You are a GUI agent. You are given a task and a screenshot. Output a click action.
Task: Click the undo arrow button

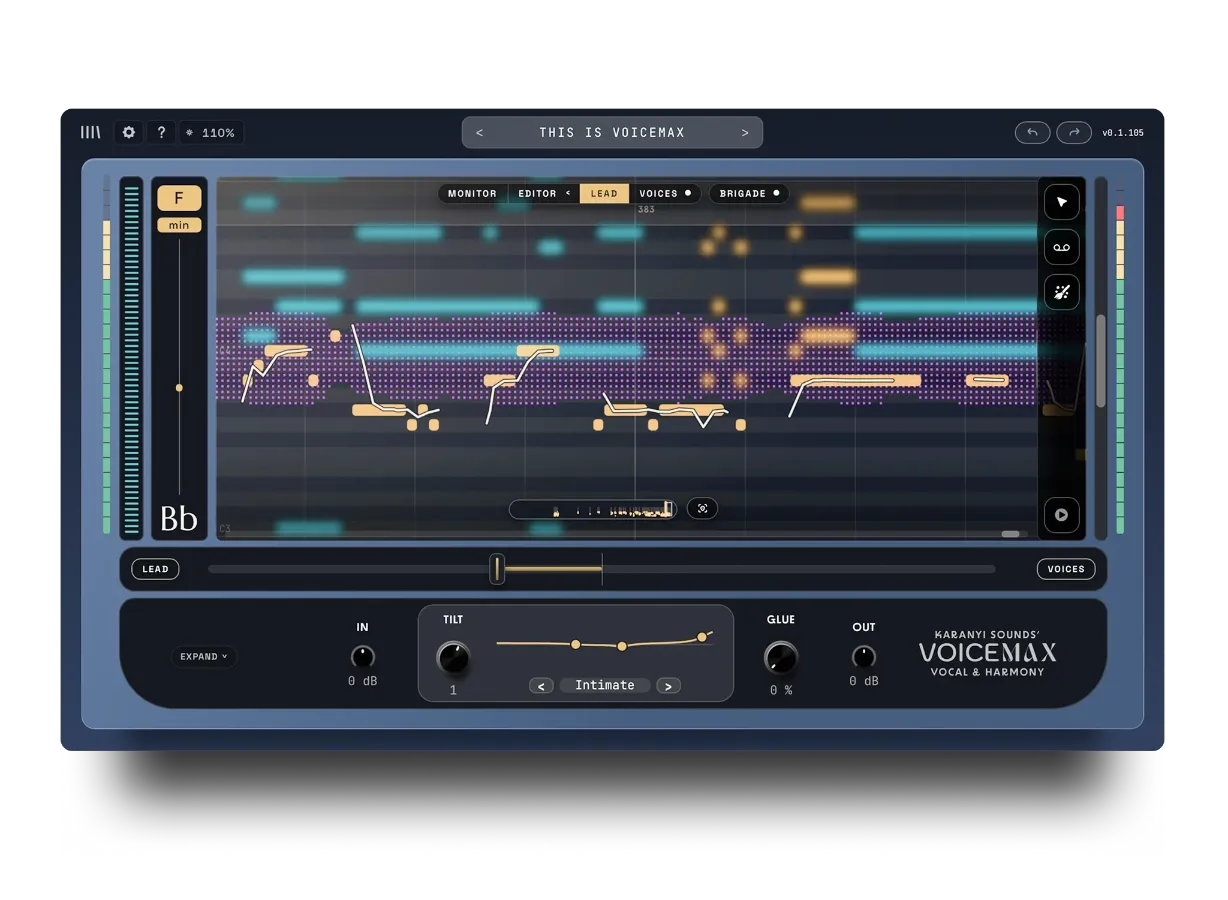1033,132
